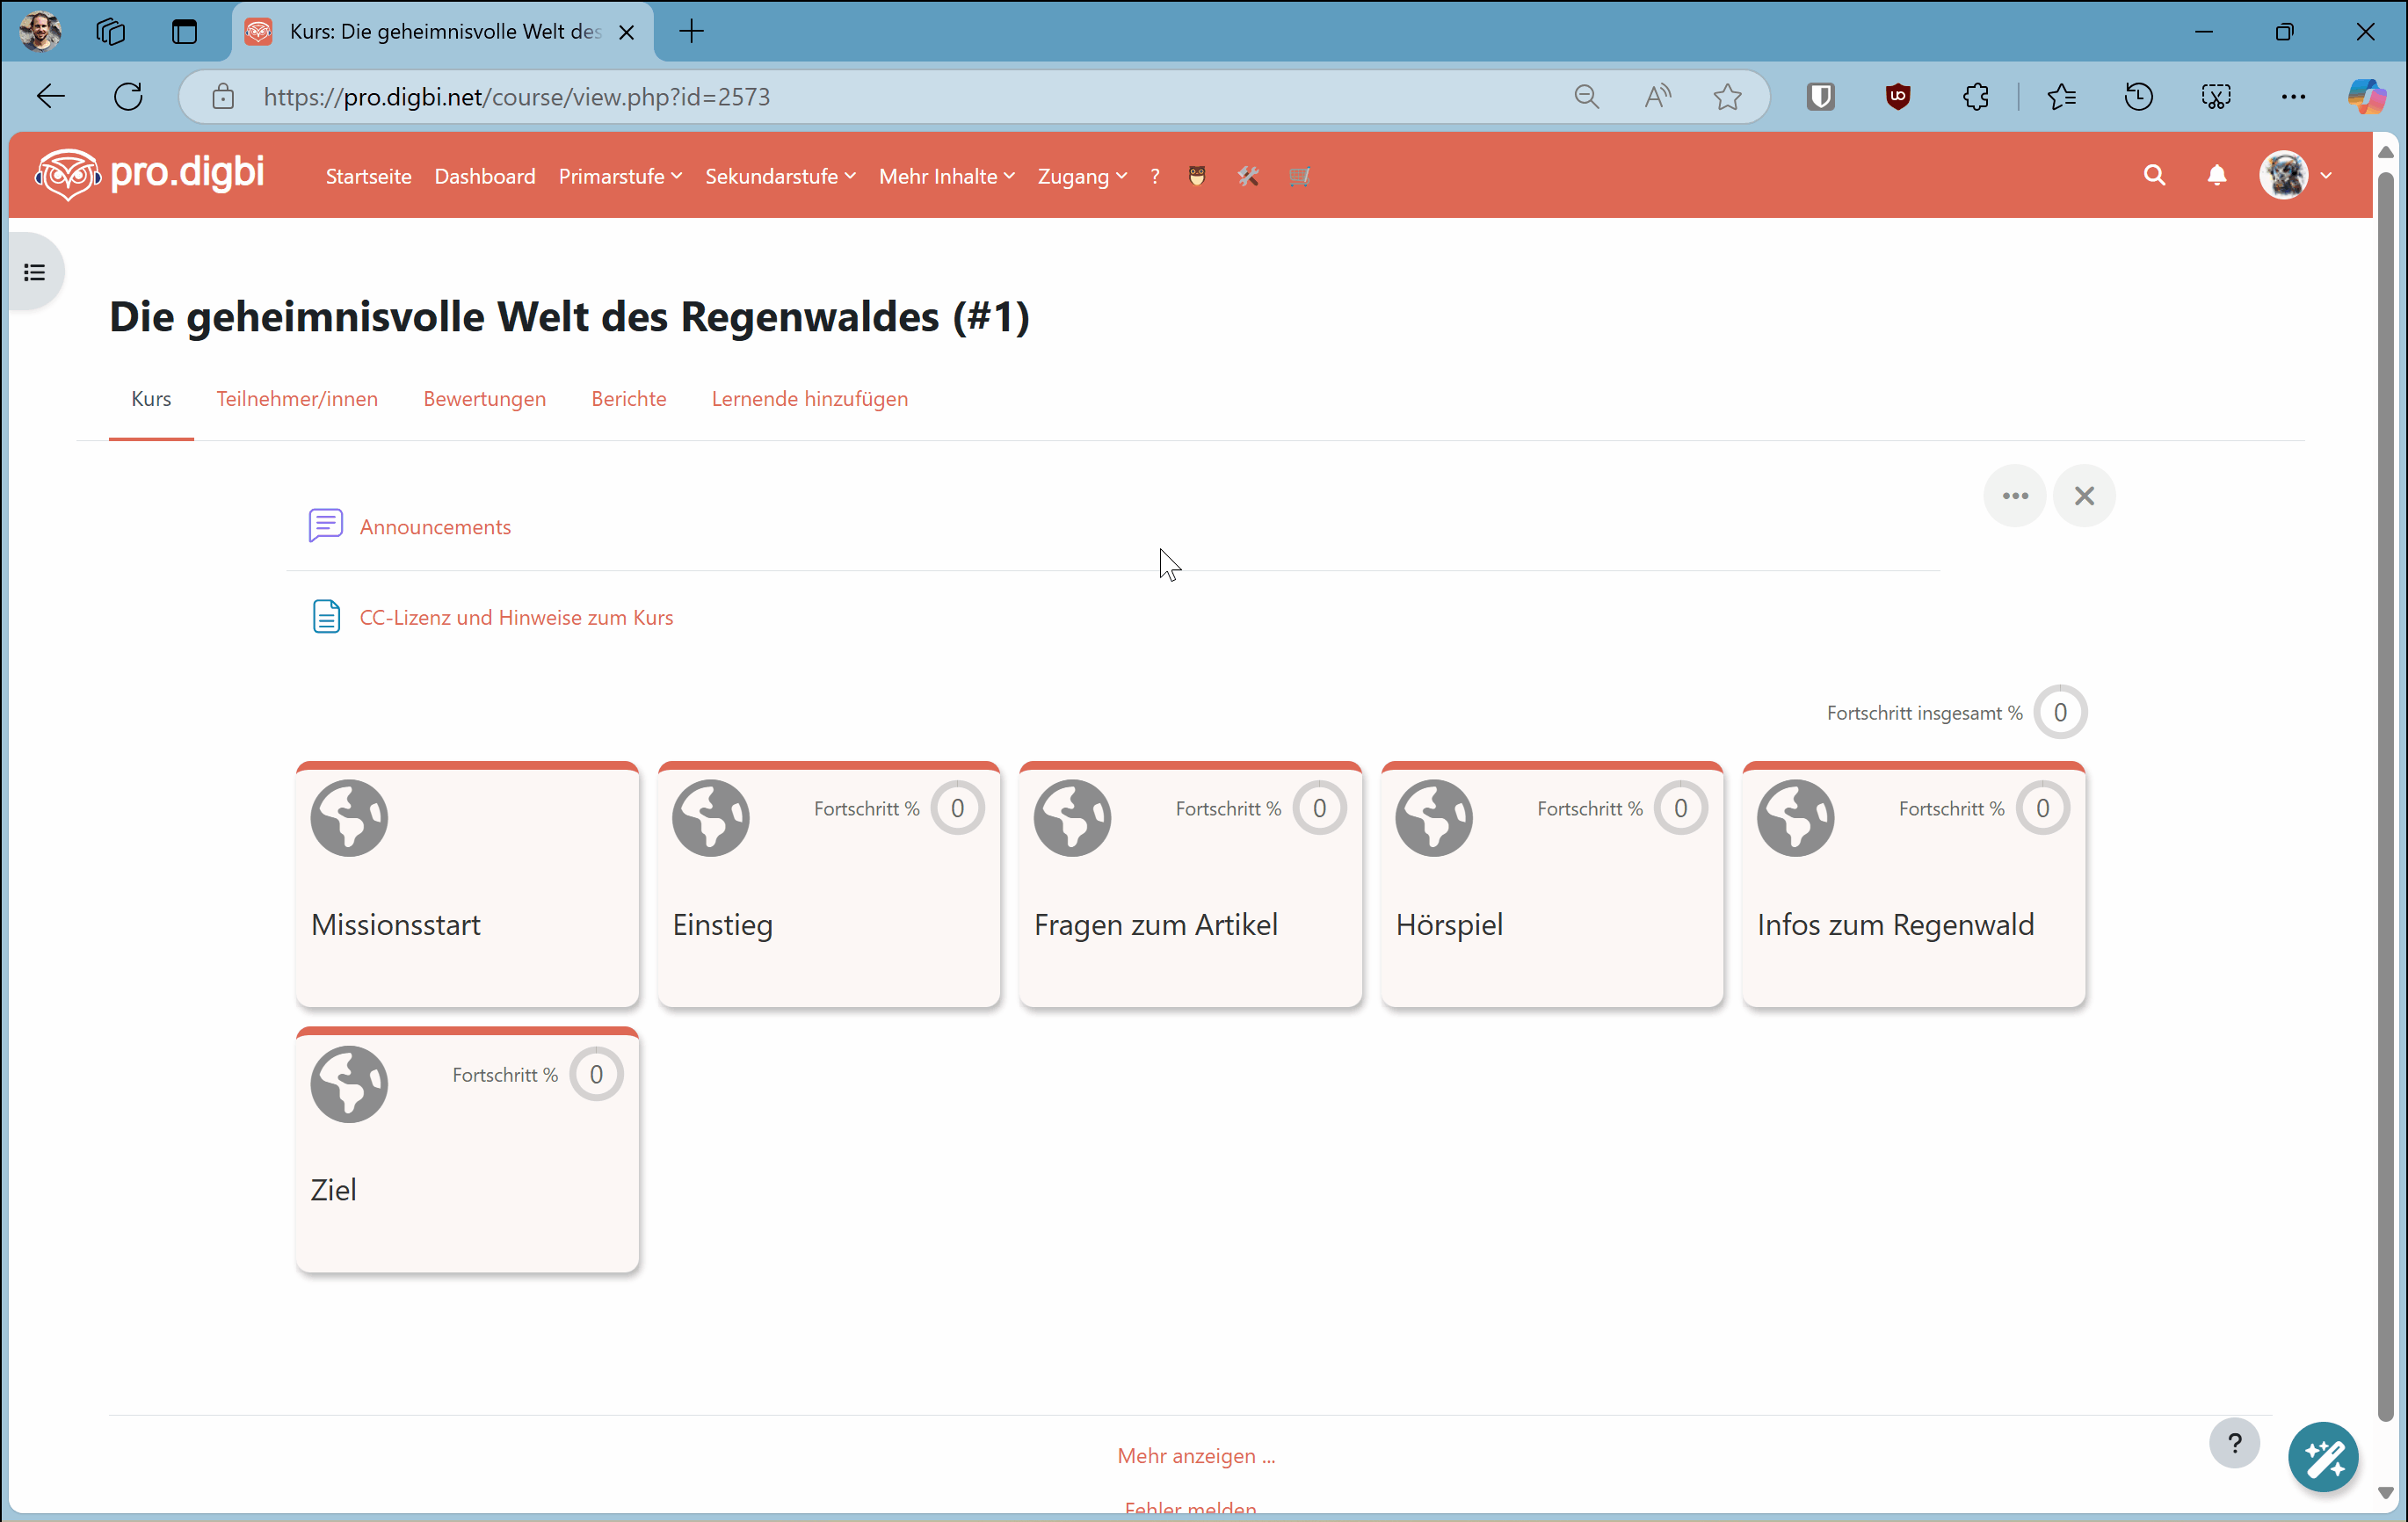This screenshot has height=1522, width=2408.
Task: Open the site search magnifier icon
Action: tap(2154, 176)
